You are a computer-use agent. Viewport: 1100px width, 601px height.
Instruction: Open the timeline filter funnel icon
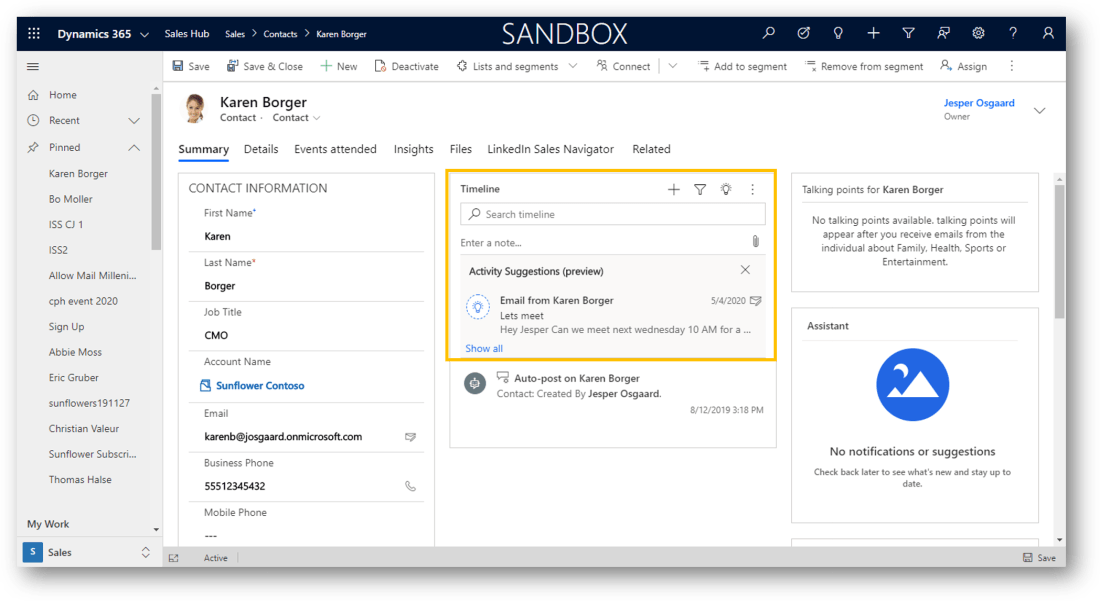[x=700, y=189]
